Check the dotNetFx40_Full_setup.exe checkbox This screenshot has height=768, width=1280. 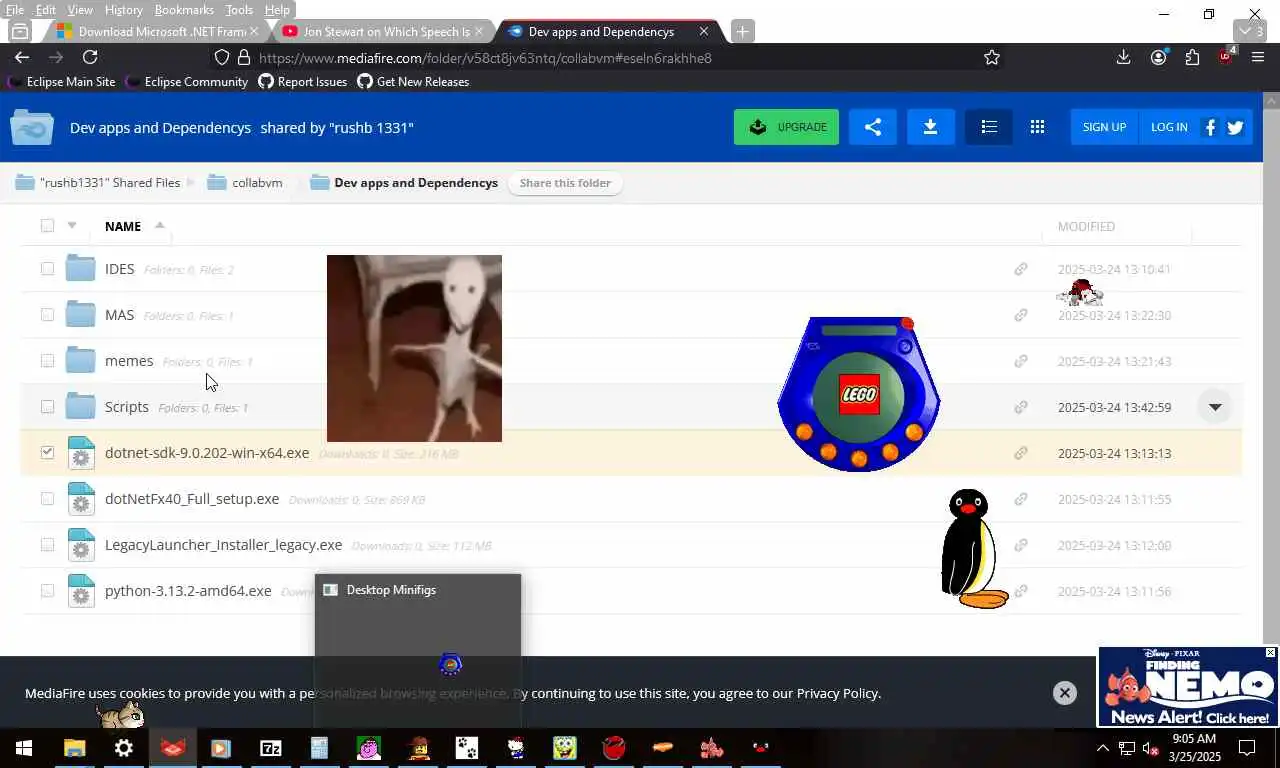(x=47, y=499)
